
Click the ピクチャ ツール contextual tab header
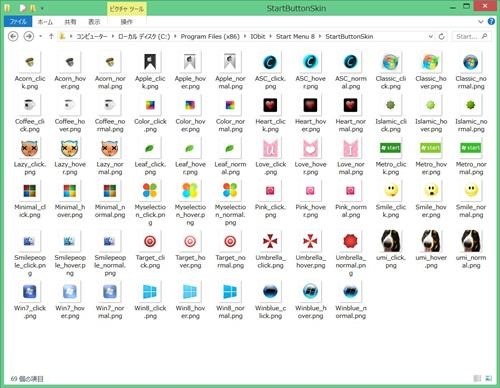tap(127, 9)
